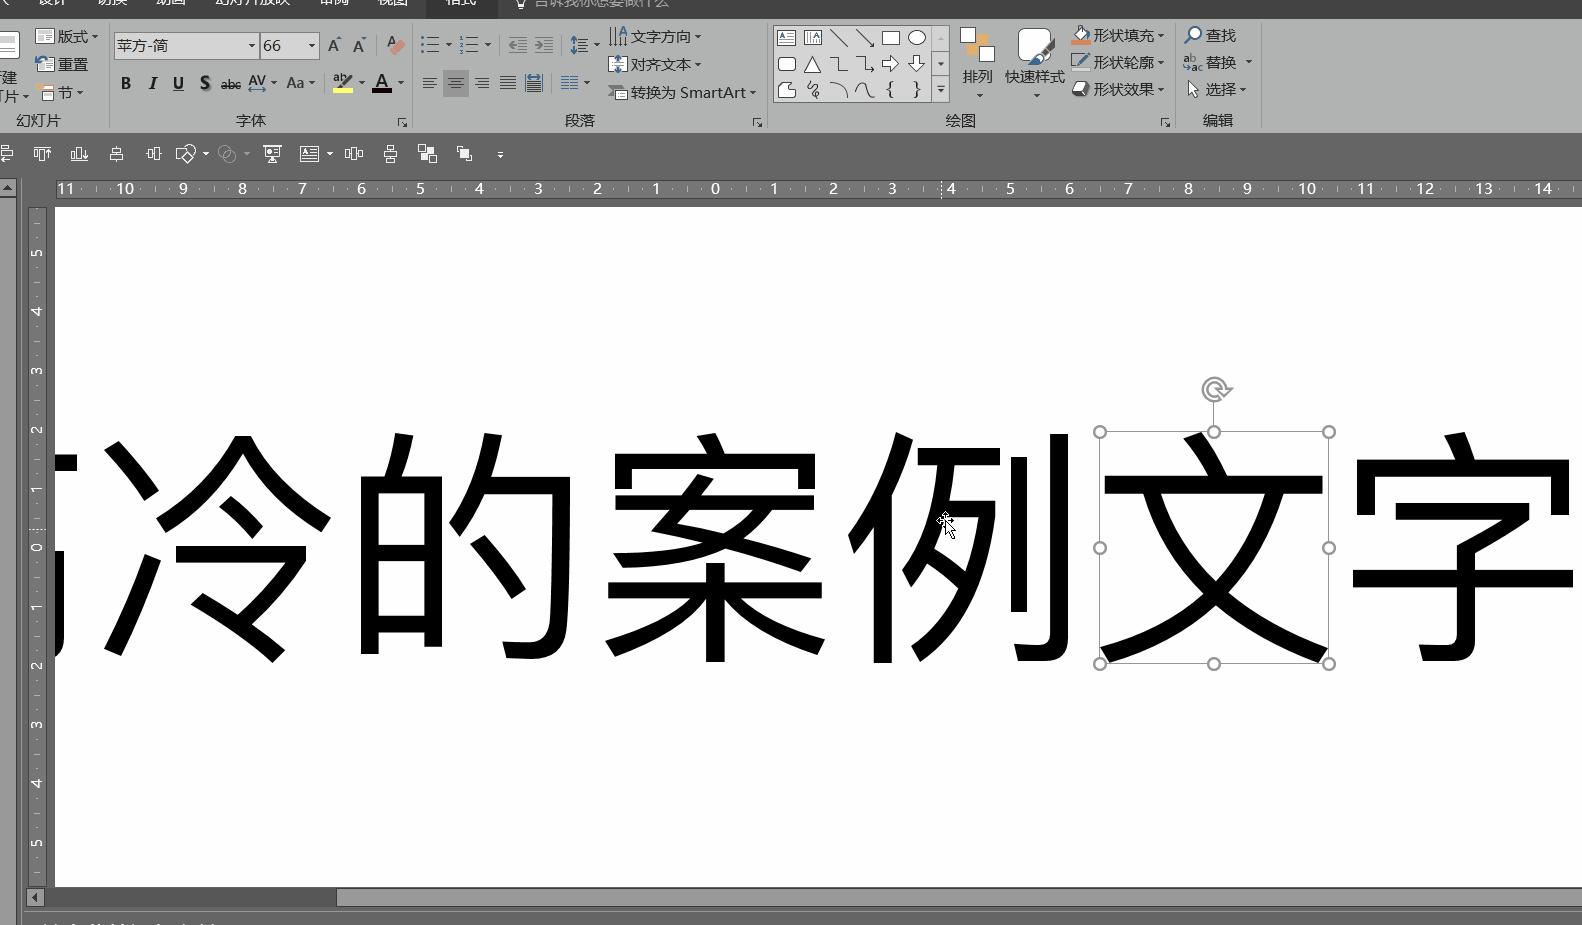This screenshot has width=1582, height=925.
Task: Increase the list indent level
Action: [x=543, y=45]
